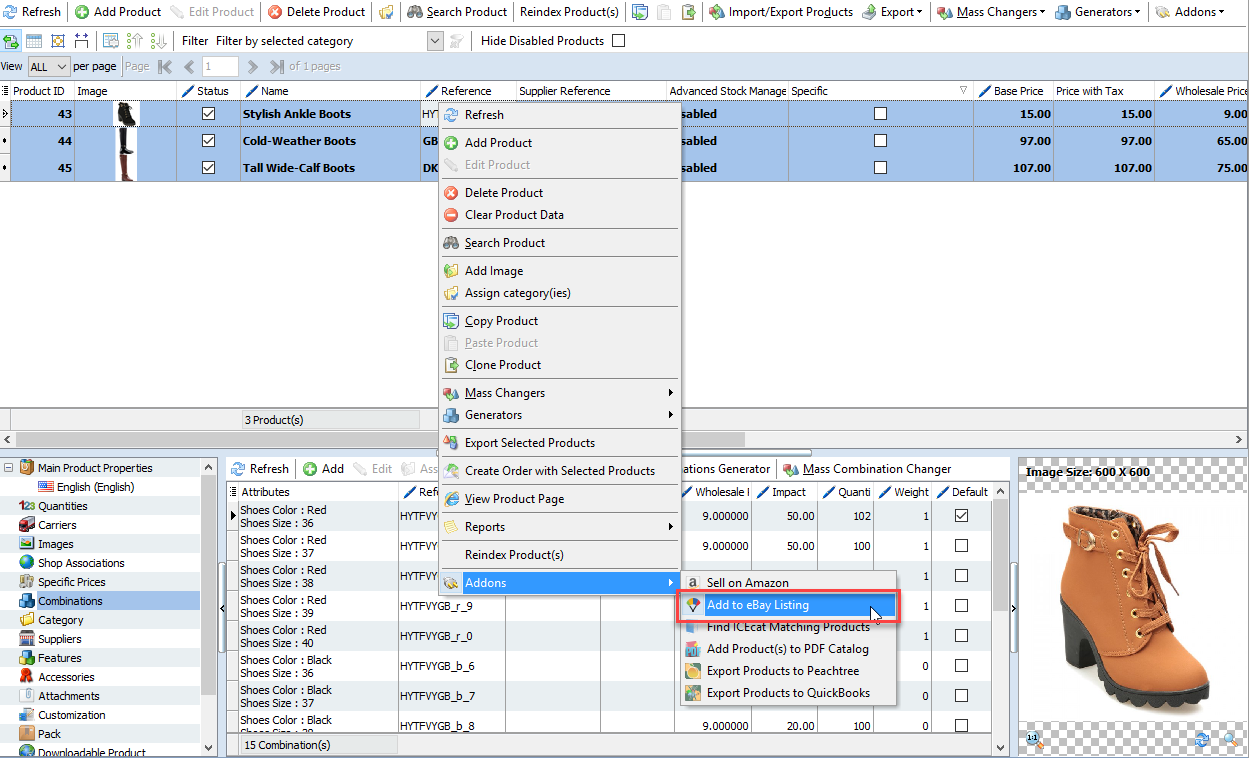Viewport: 1249px width, 758px height.
Task: Open the Export dropdown in toolbar
Action: click(890, 12)
